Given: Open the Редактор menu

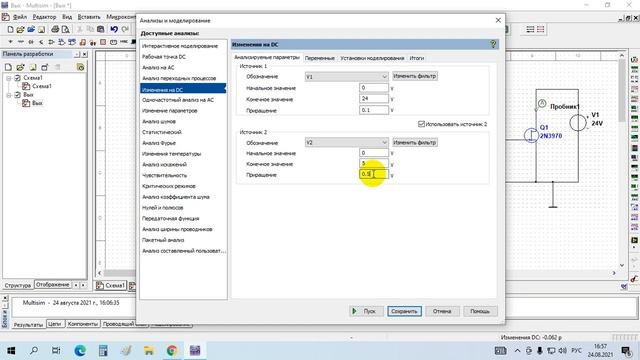Looking at the screenshot, I should click(44, 17).
